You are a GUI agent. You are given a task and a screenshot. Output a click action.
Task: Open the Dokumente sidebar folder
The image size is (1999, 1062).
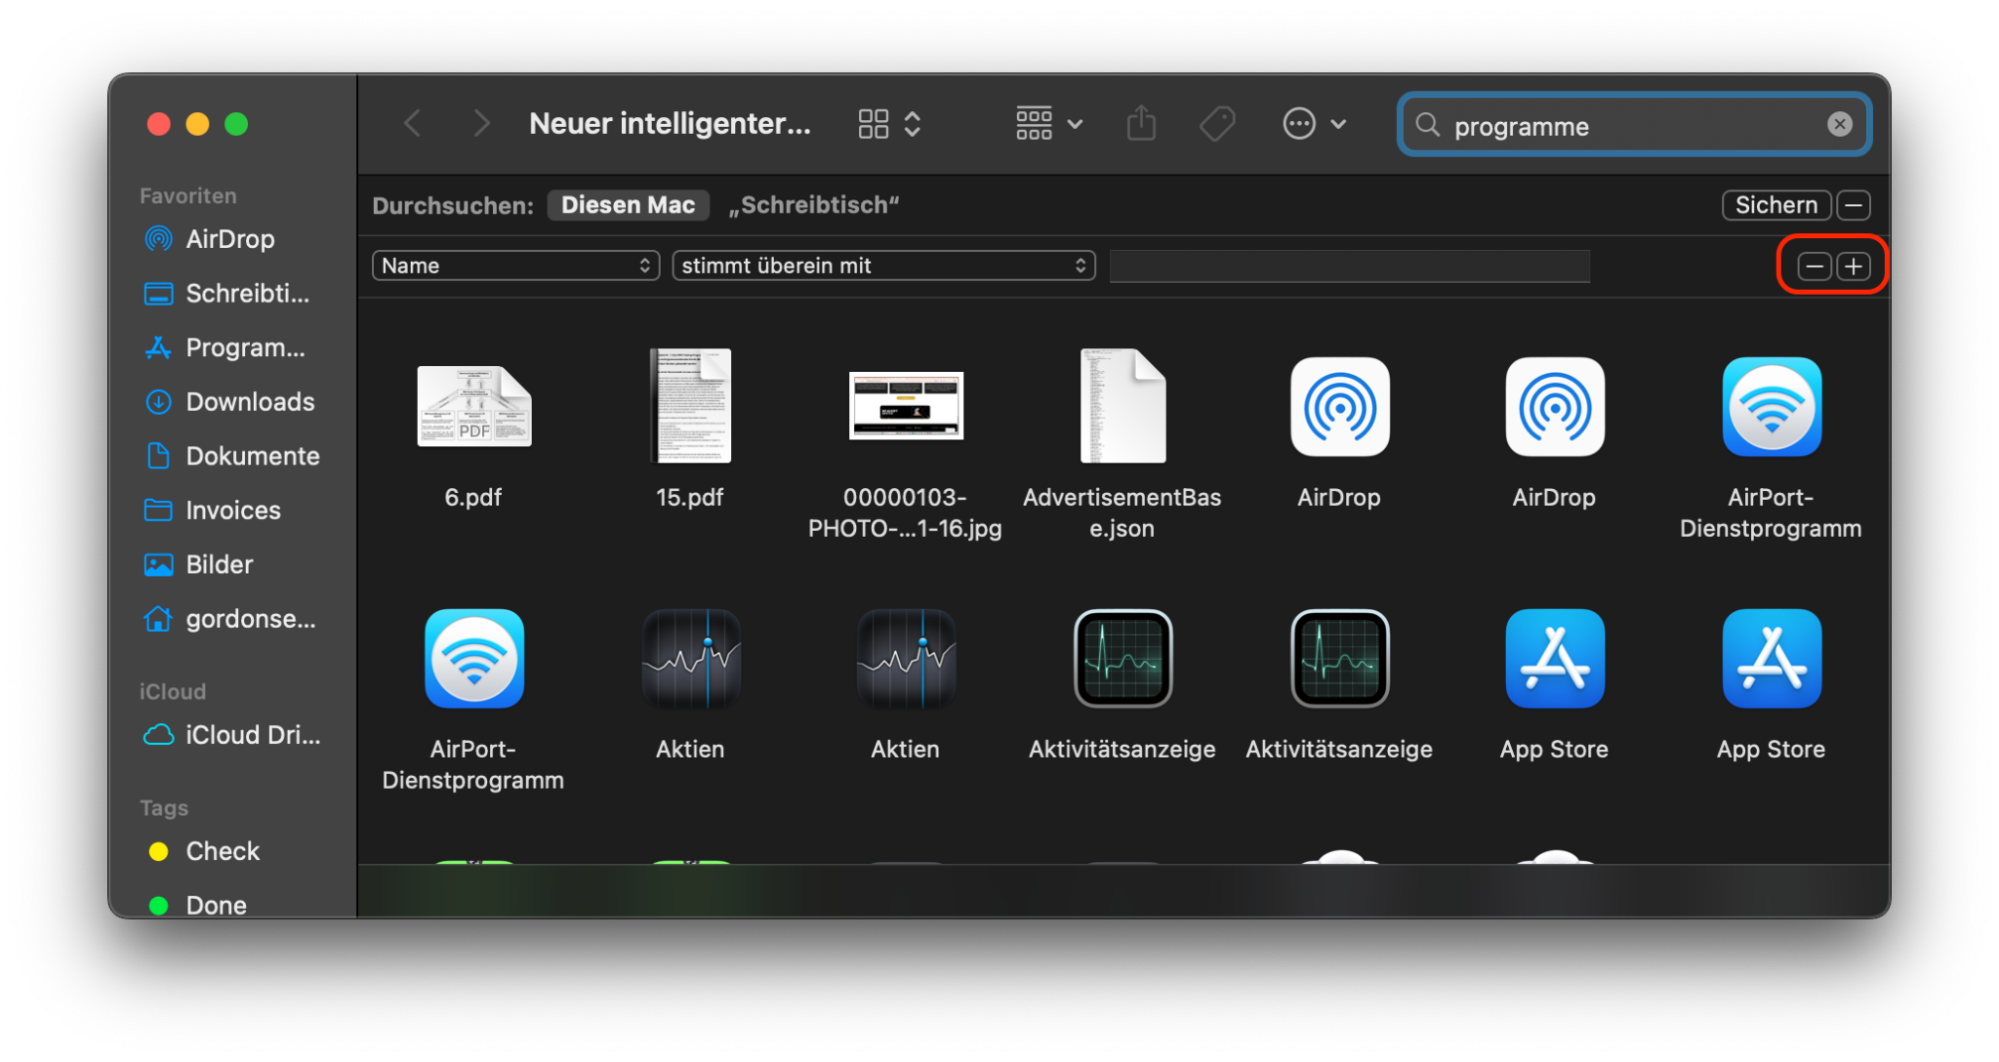tap(254, 455)
